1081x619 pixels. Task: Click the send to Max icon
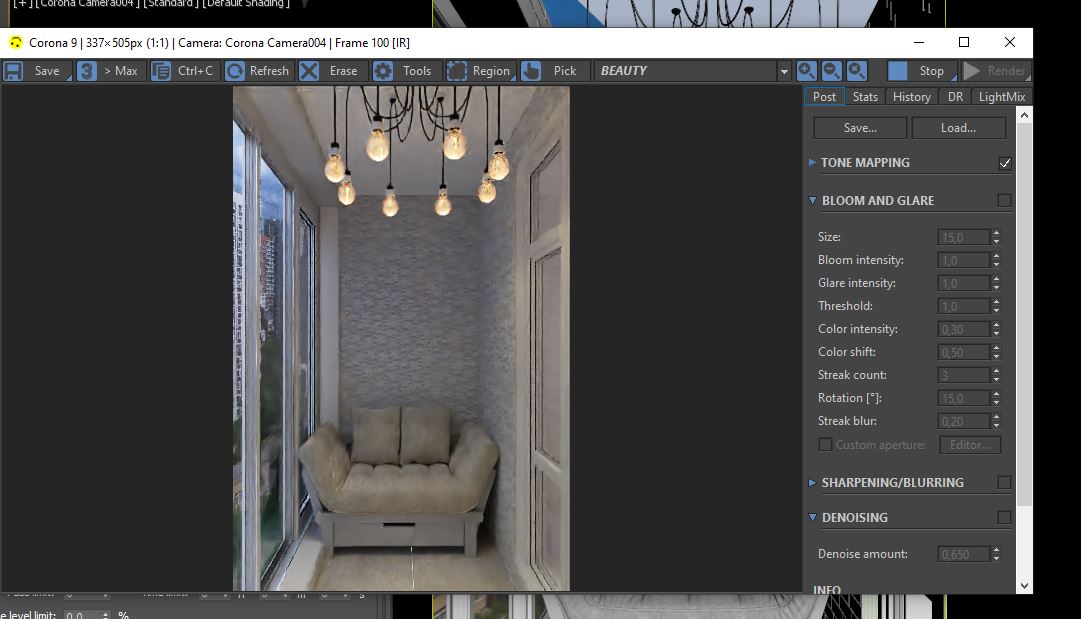[x=87, y=71]
